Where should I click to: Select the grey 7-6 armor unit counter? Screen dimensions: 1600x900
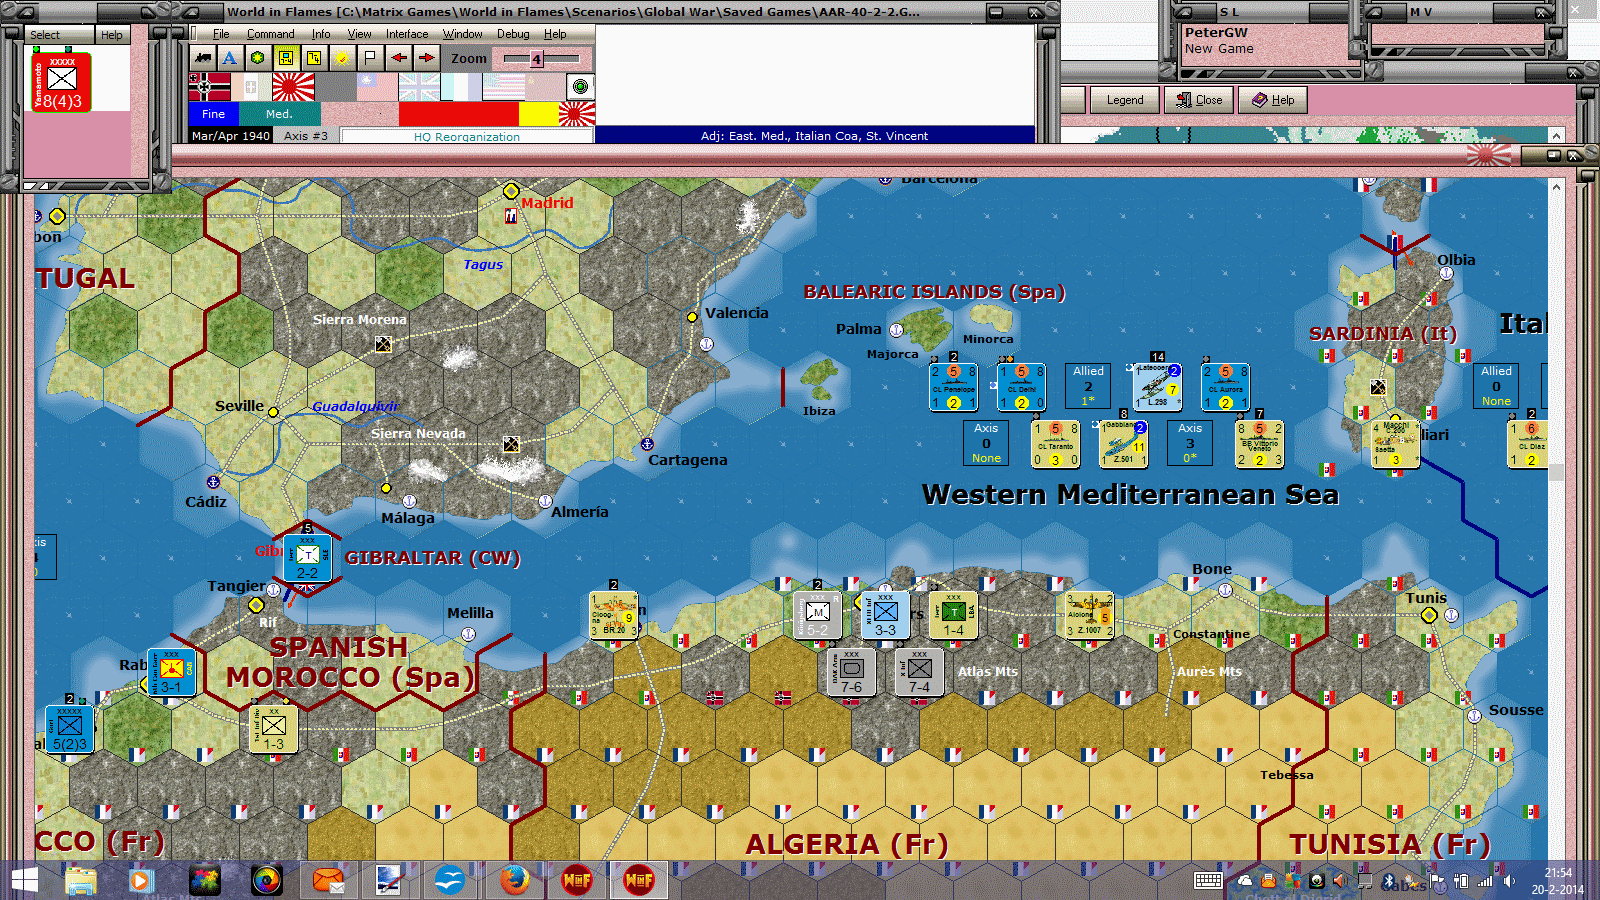tap(851, 673)
